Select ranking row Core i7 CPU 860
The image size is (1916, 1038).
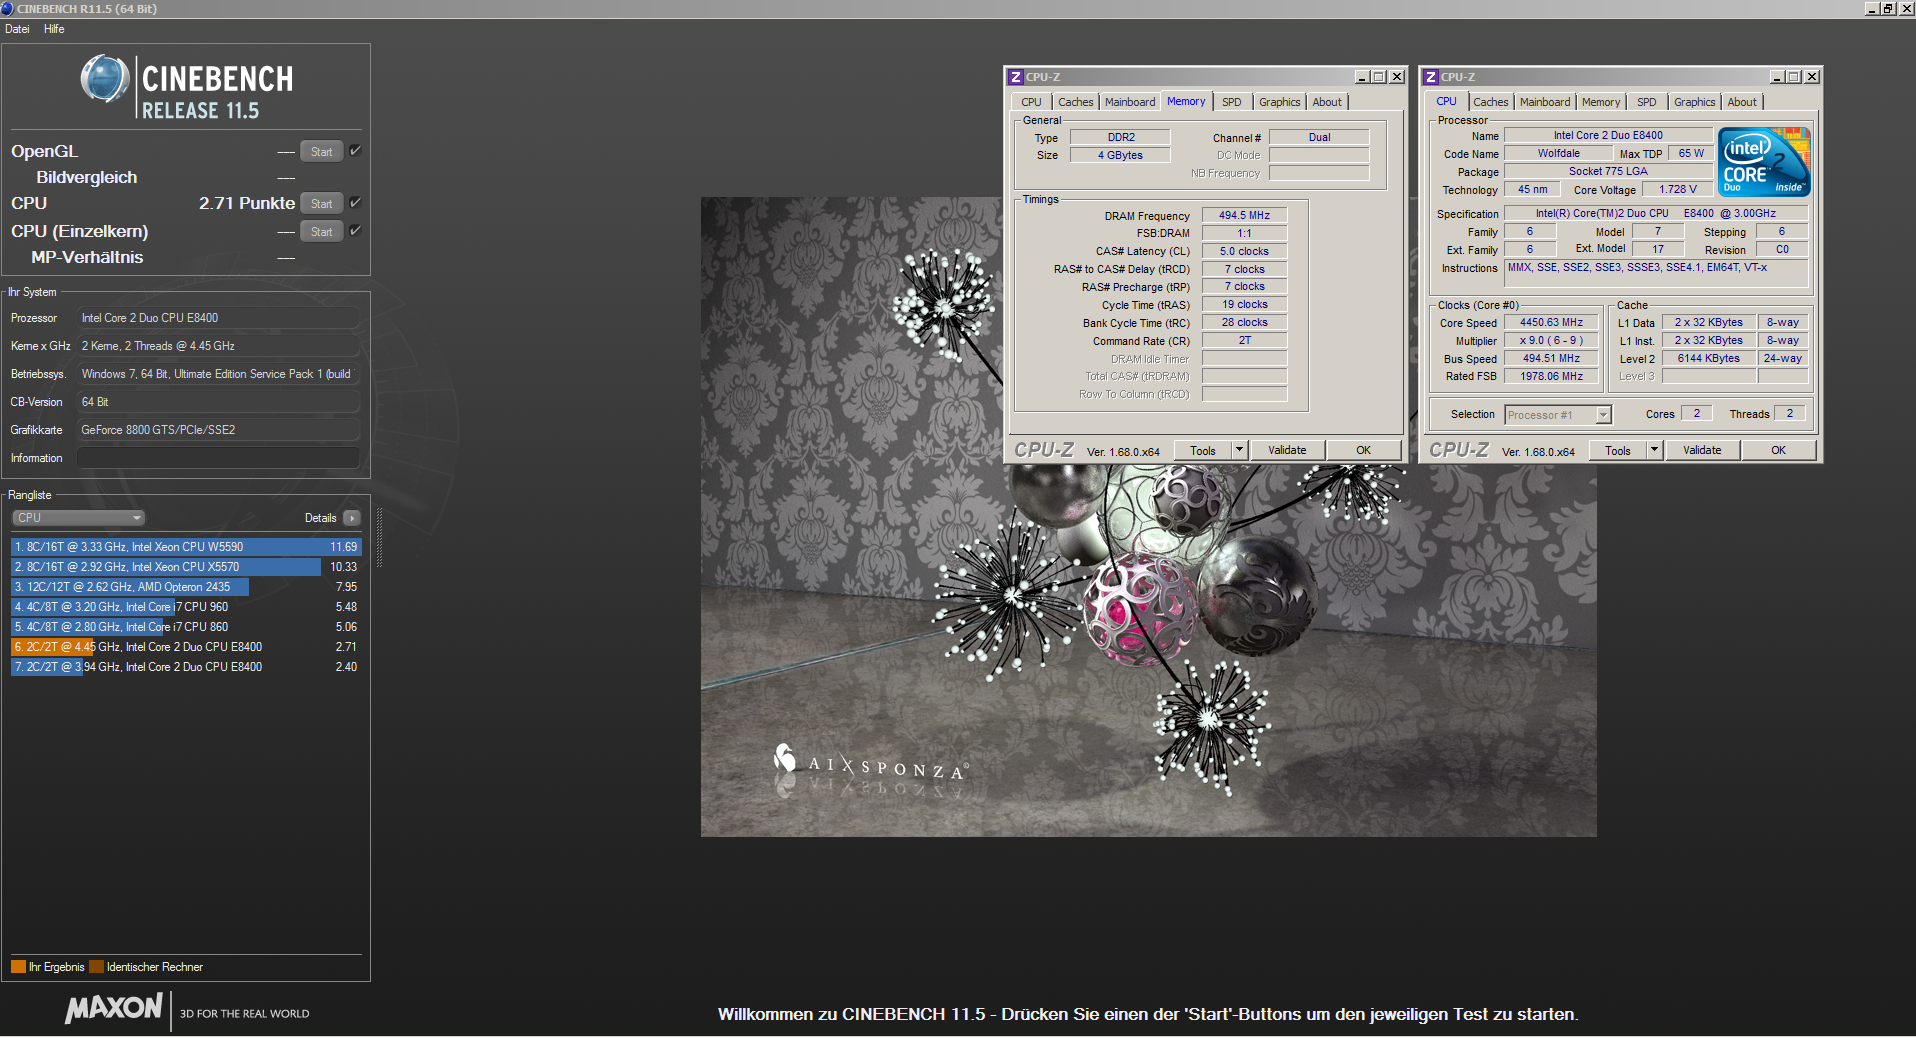[185, 627]
